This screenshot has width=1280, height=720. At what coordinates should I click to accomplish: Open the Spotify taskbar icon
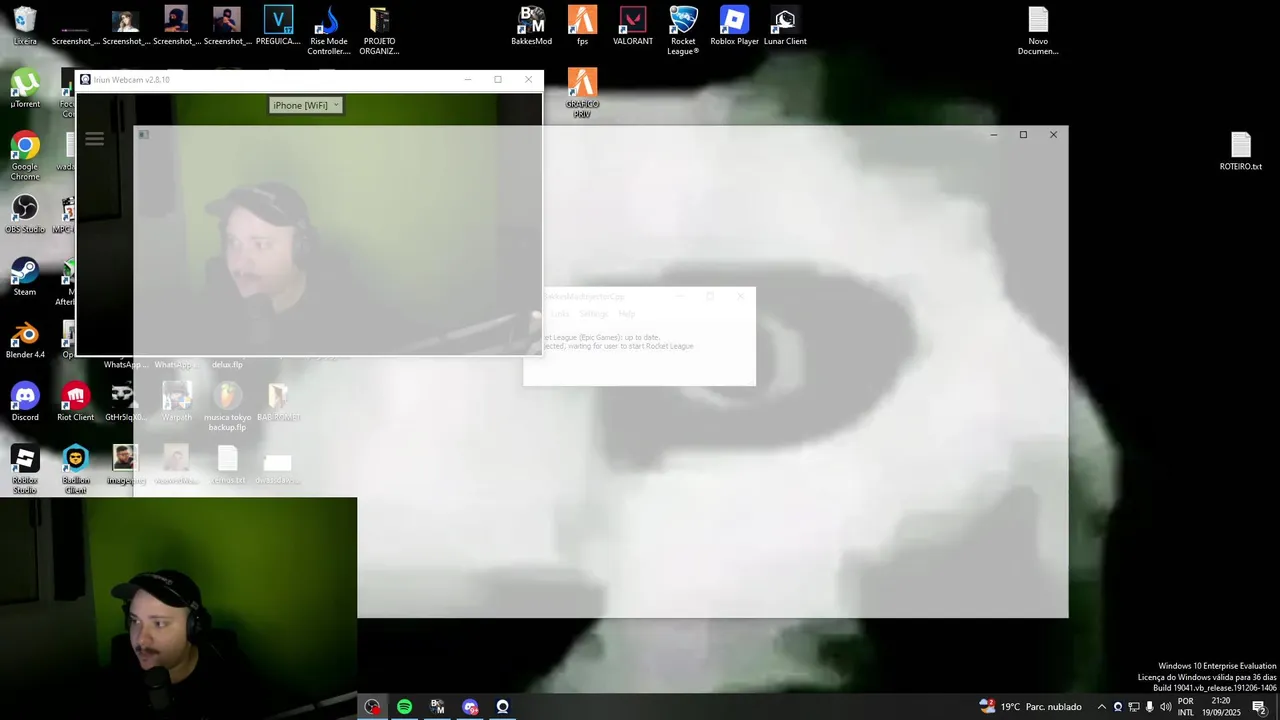[404, 707]
